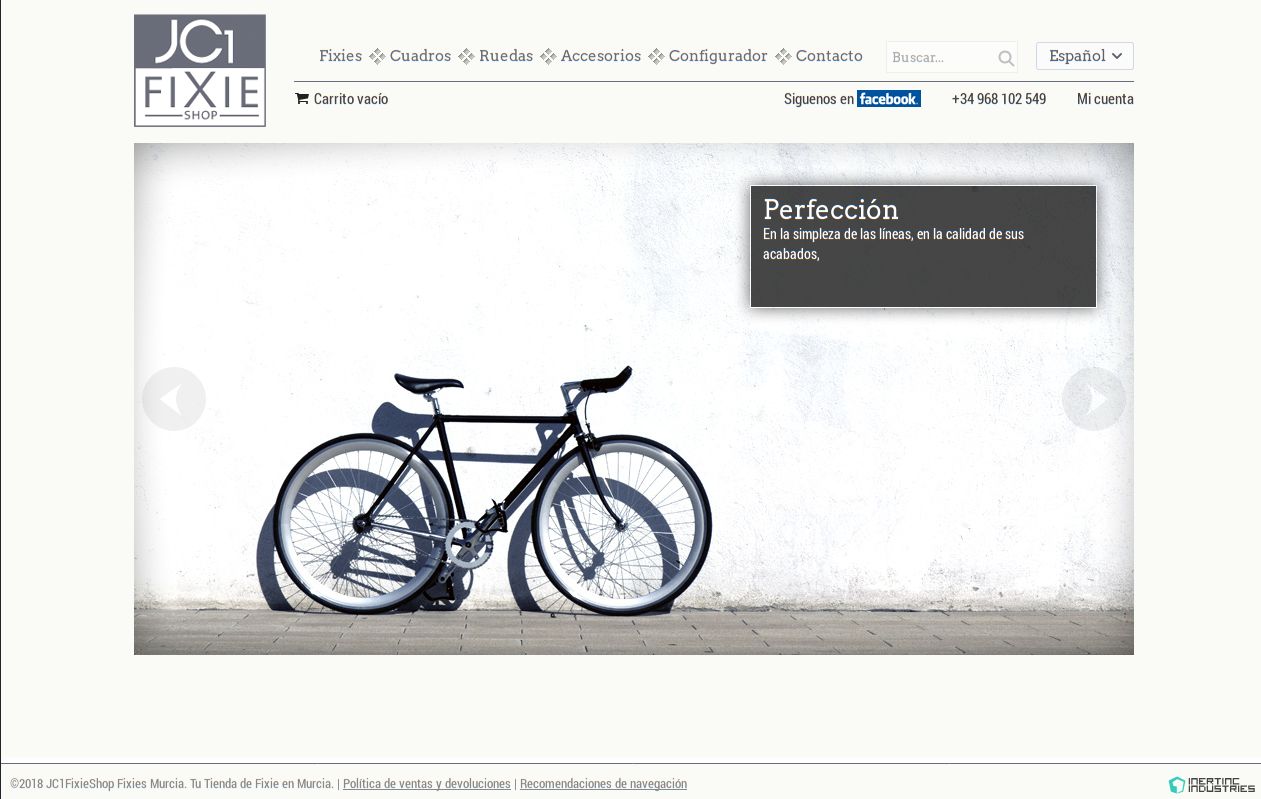Go to the Contacto page
Screen dimensions: 1261x799
tap(829, 56)
